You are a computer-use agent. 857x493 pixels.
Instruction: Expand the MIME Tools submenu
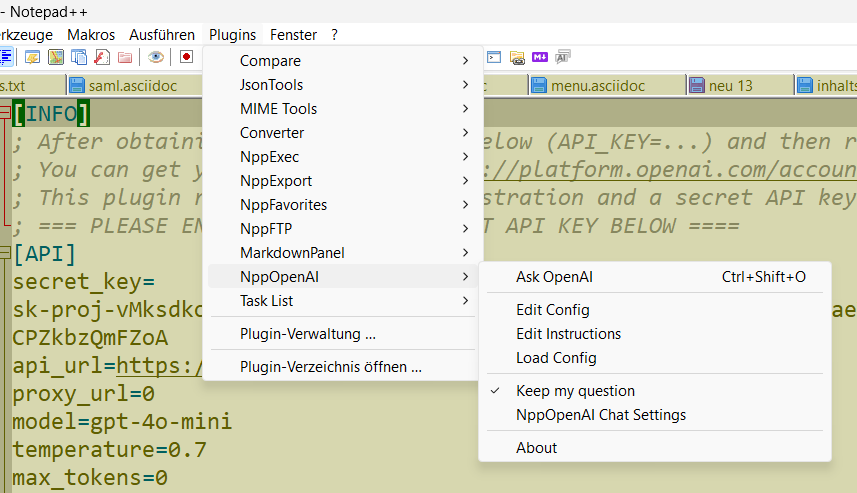(343, 109)
